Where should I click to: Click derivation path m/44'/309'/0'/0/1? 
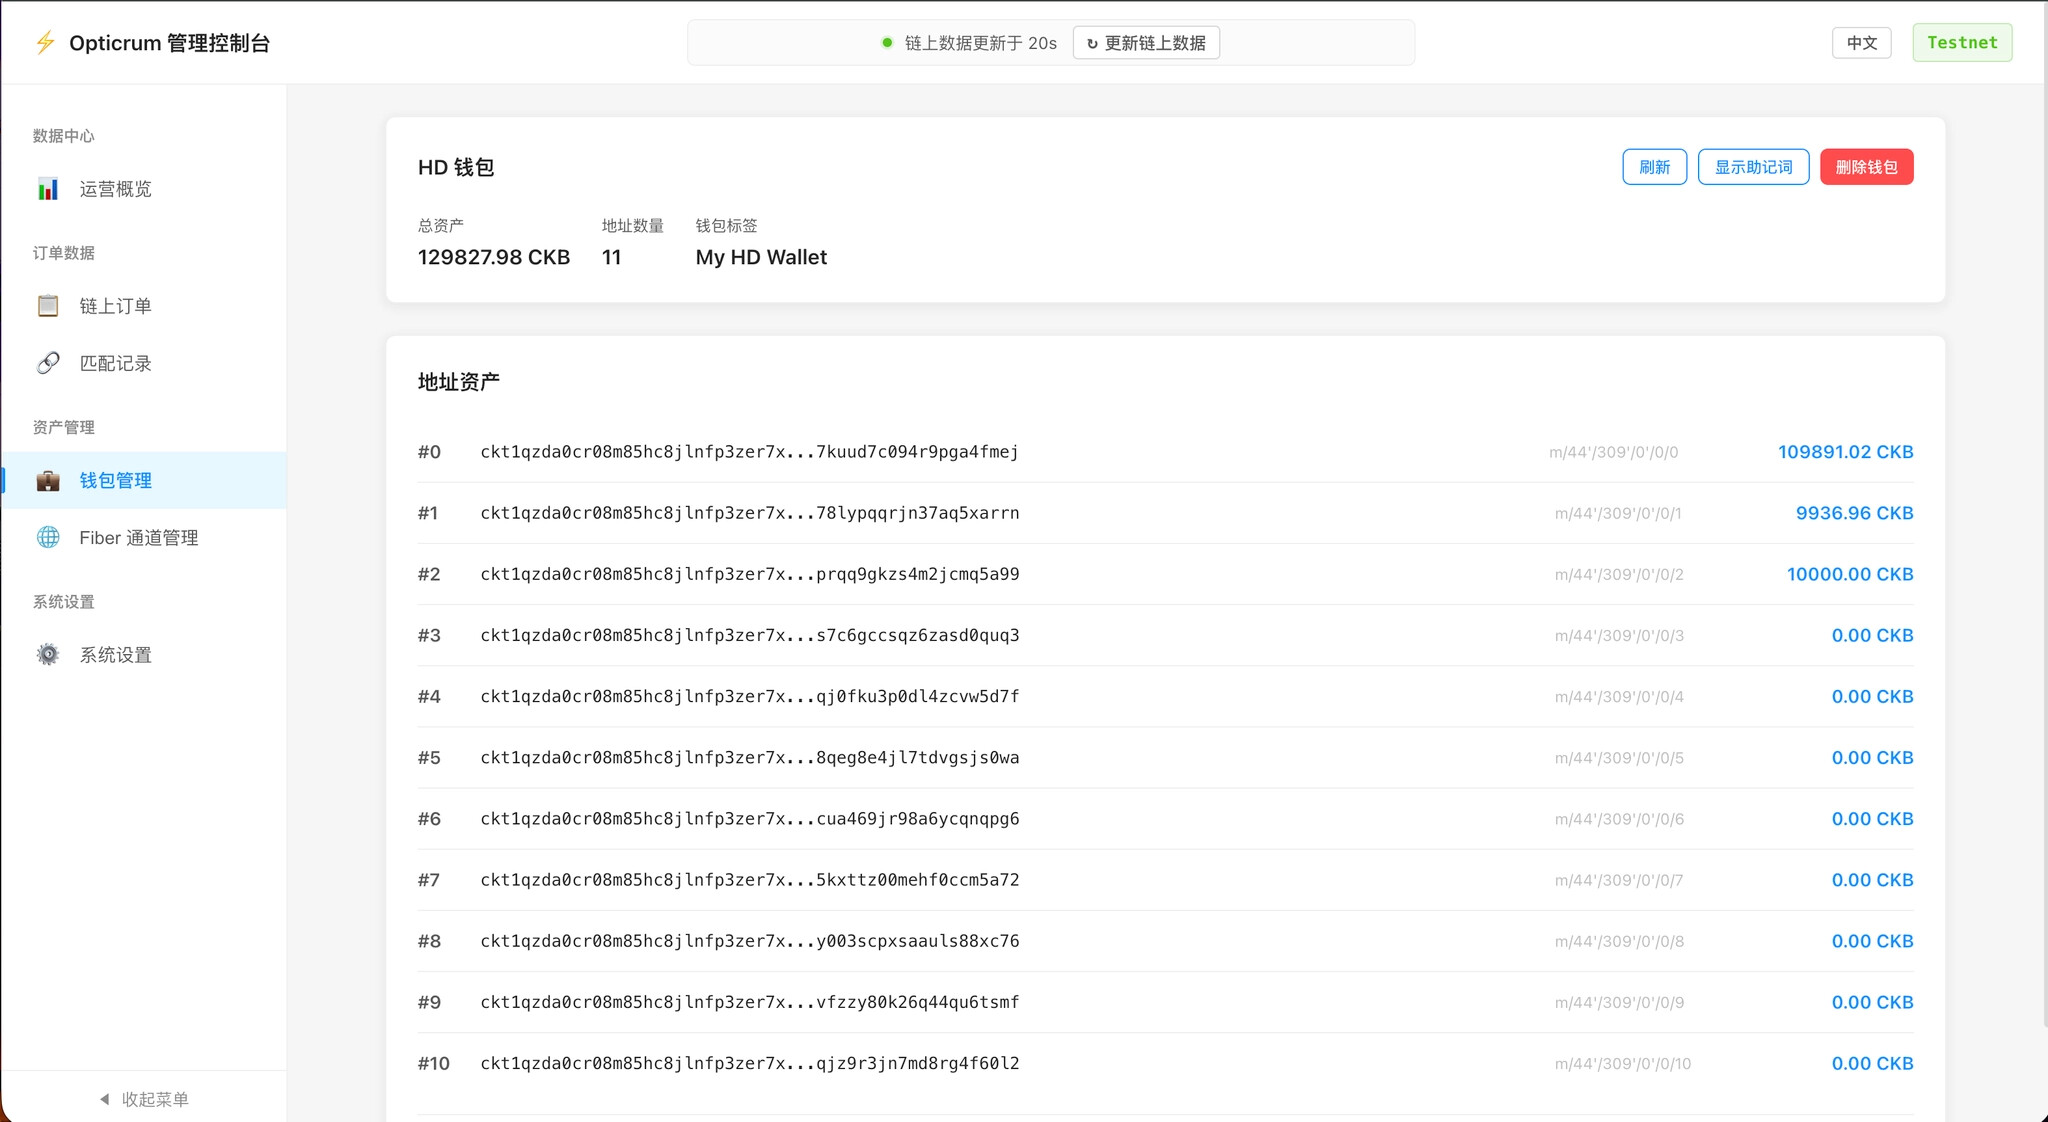pos(1618,514)
